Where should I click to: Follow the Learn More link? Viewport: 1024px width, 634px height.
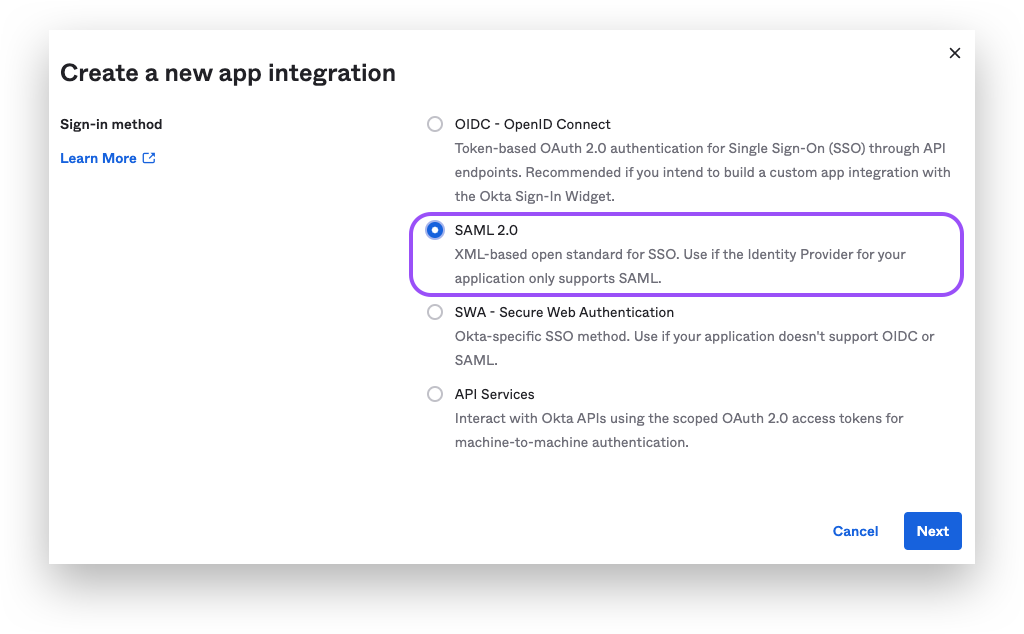[98, 158]
